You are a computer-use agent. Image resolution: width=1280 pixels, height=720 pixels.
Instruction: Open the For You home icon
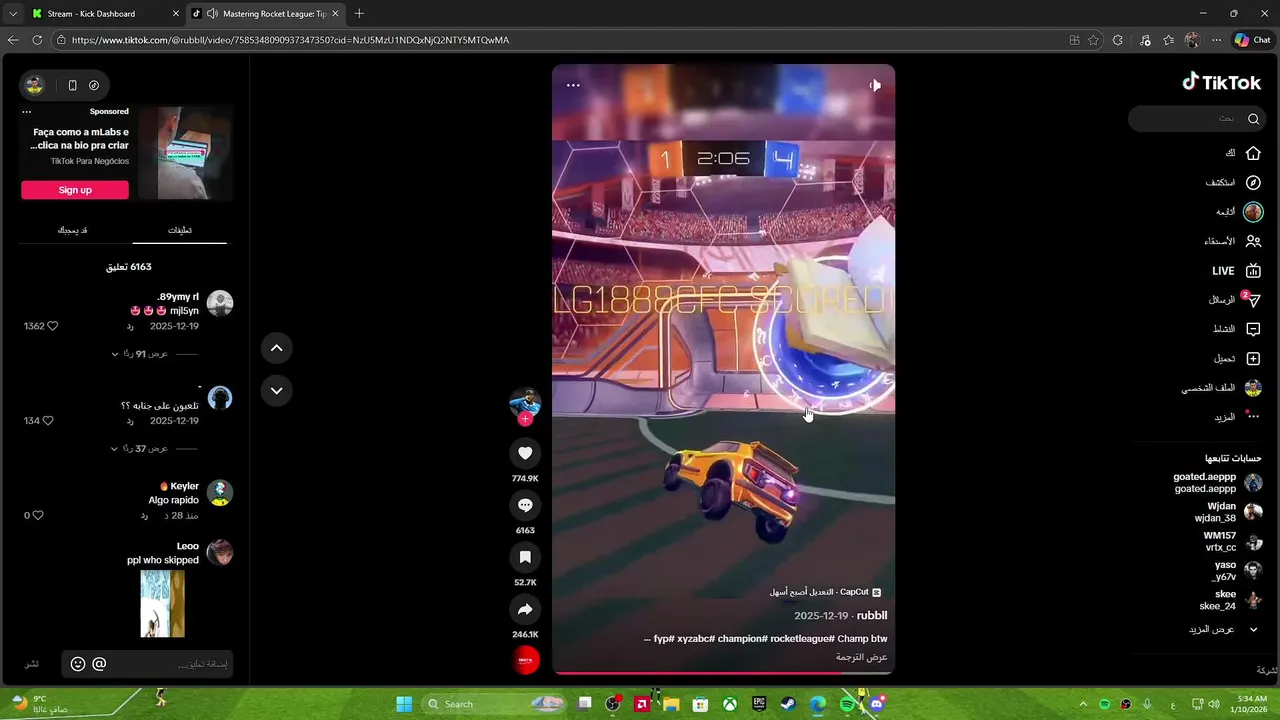[x=1253, y=153]
